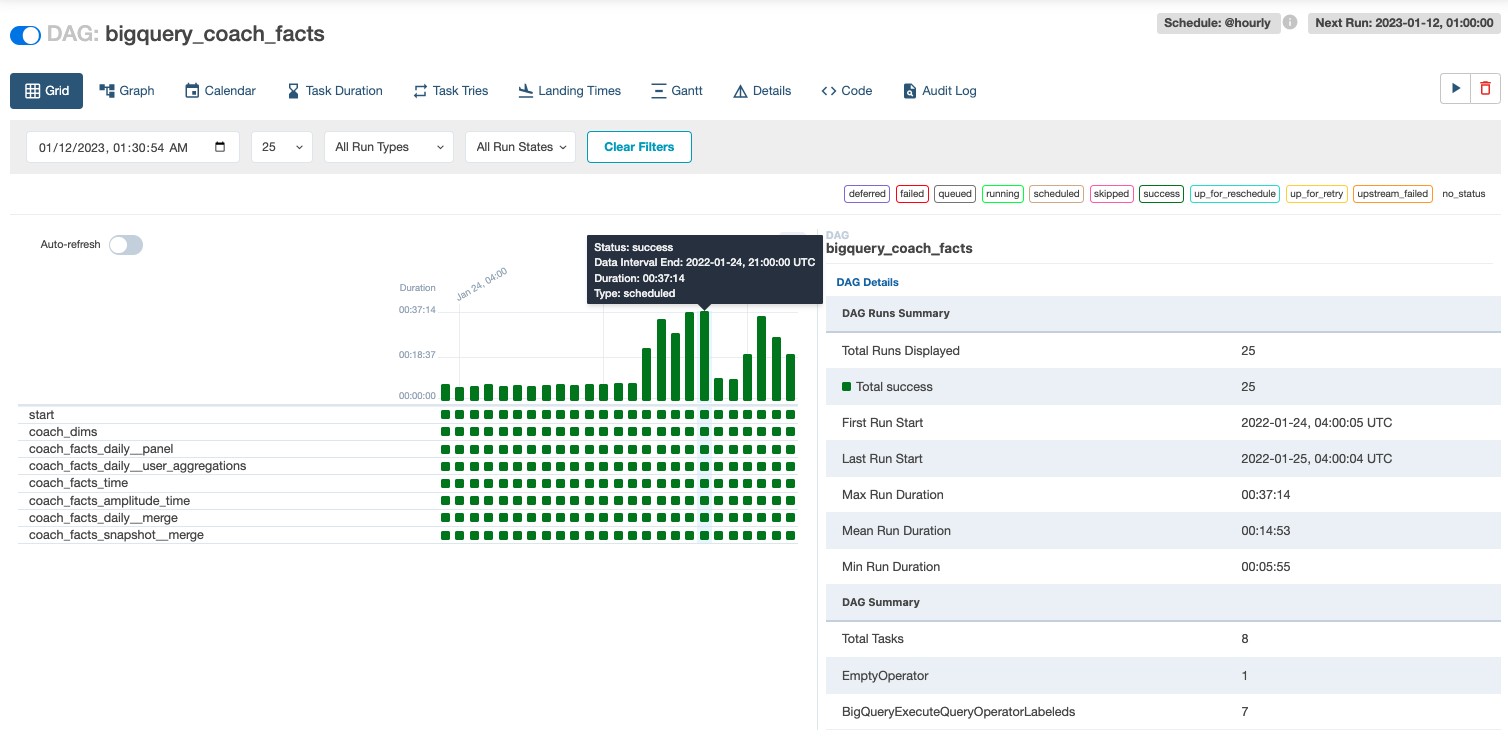Click the up_for_retry status legend
Screen dimensions: 1508x749
tap(1317, 194)
